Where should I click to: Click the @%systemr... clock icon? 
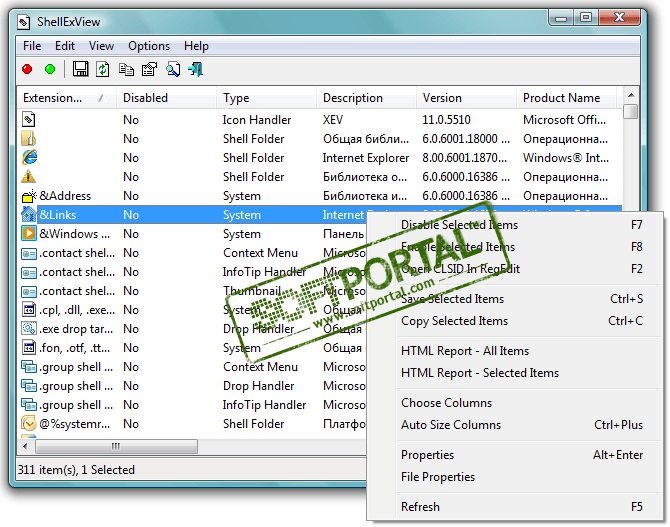click(29, 424)
